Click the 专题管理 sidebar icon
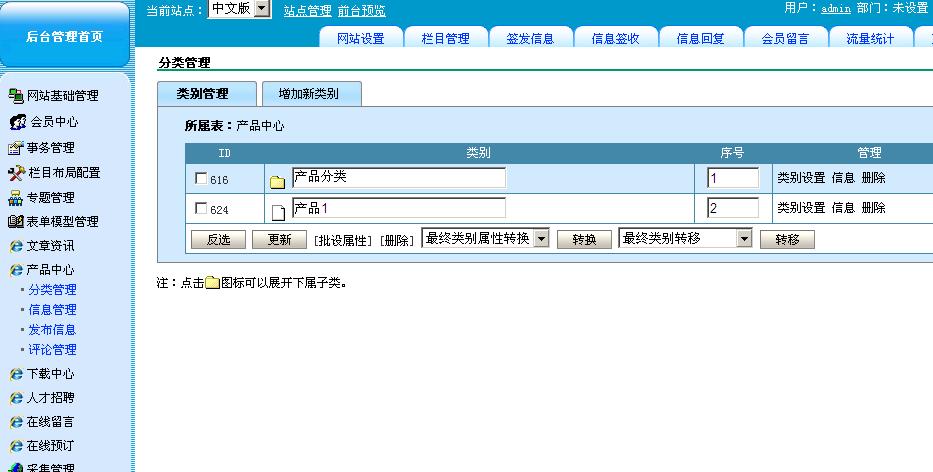 click(x=15, y=198)
